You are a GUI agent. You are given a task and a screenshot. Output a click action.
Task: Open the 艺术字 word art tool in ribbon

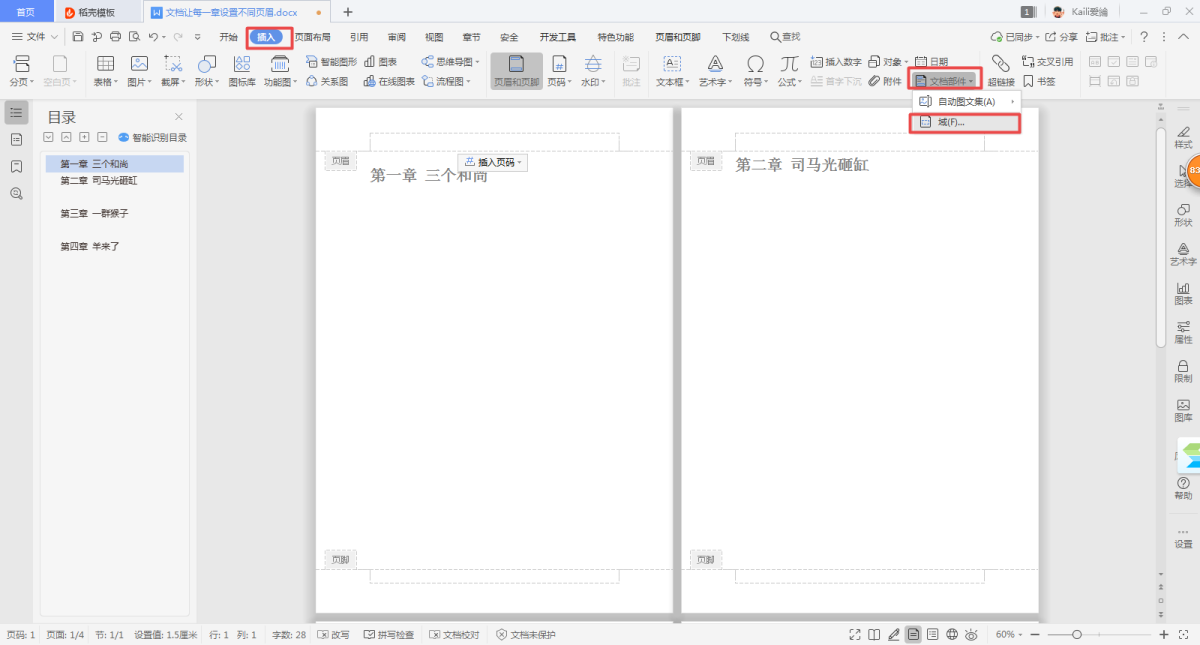[715, 70]
